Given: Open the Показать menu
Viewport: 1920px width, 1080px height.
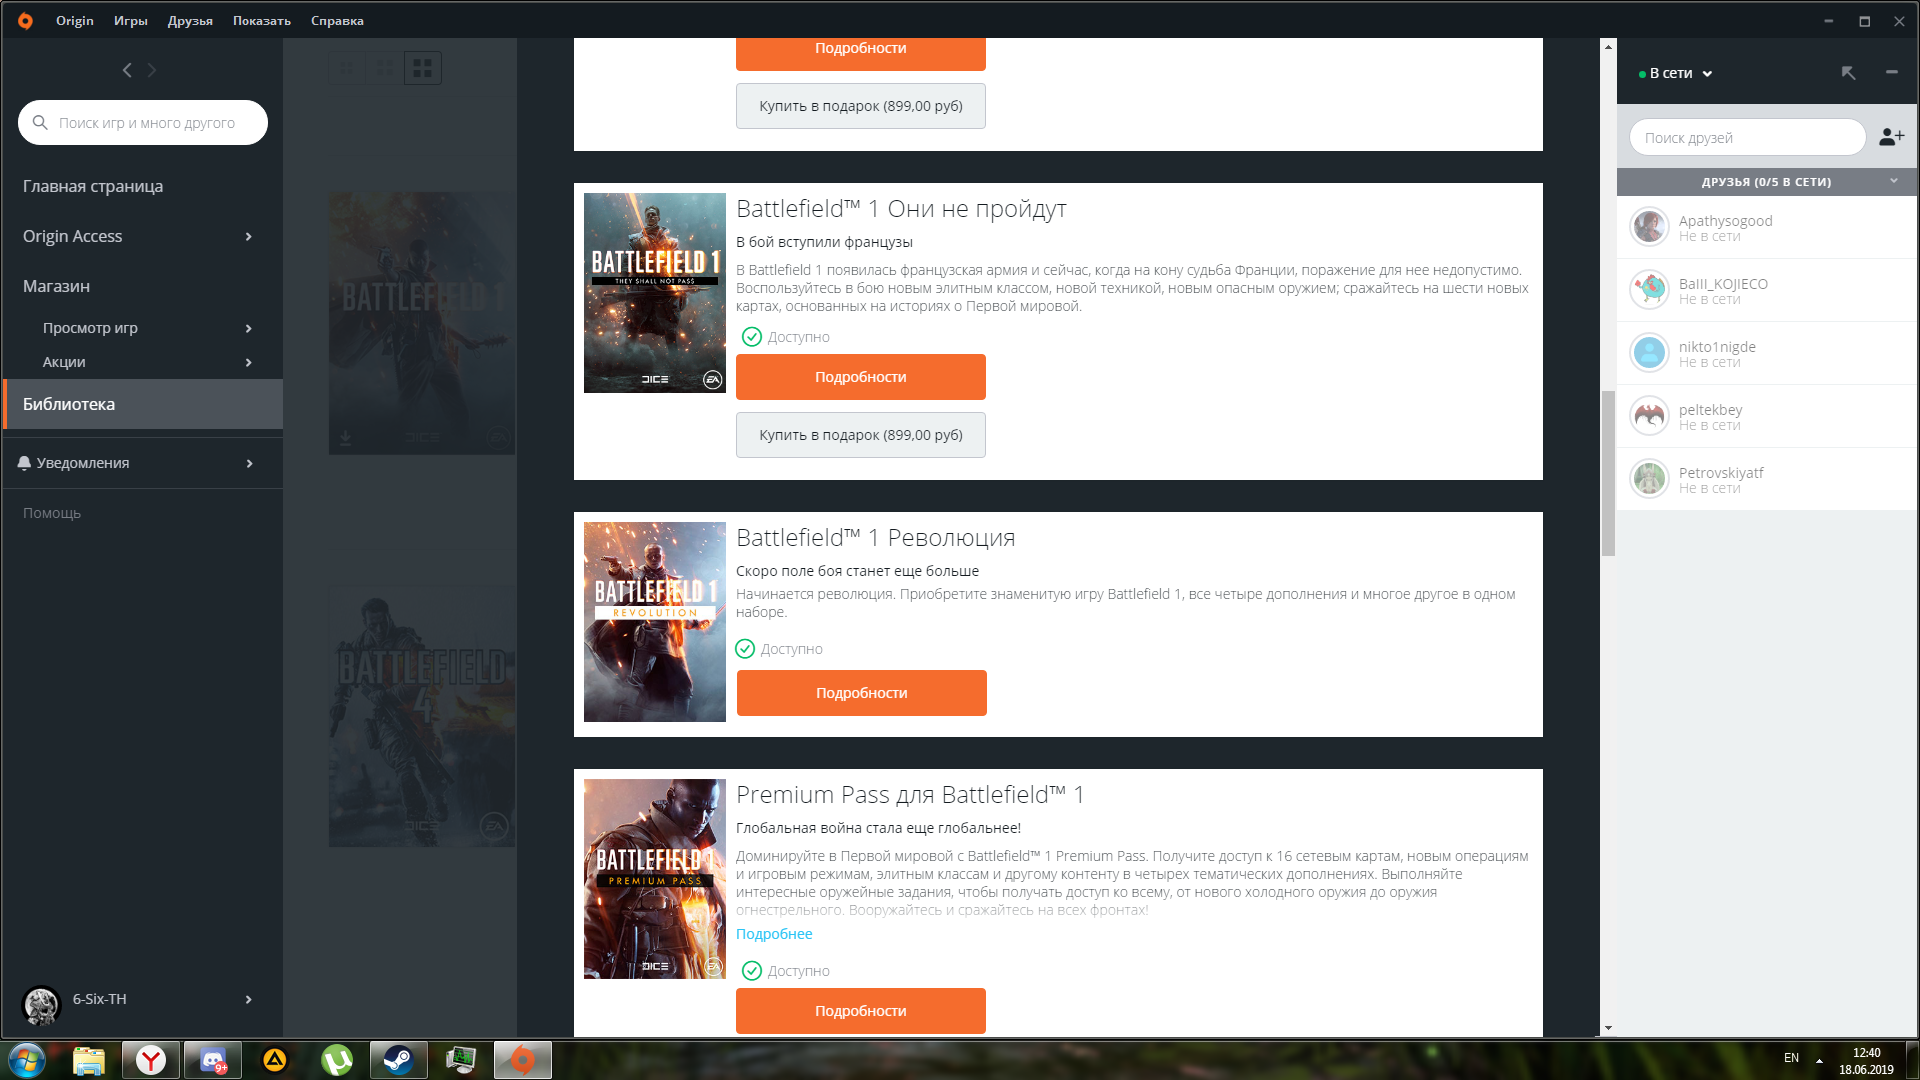Looking at the screenshot, I should [x=262, y=20].
